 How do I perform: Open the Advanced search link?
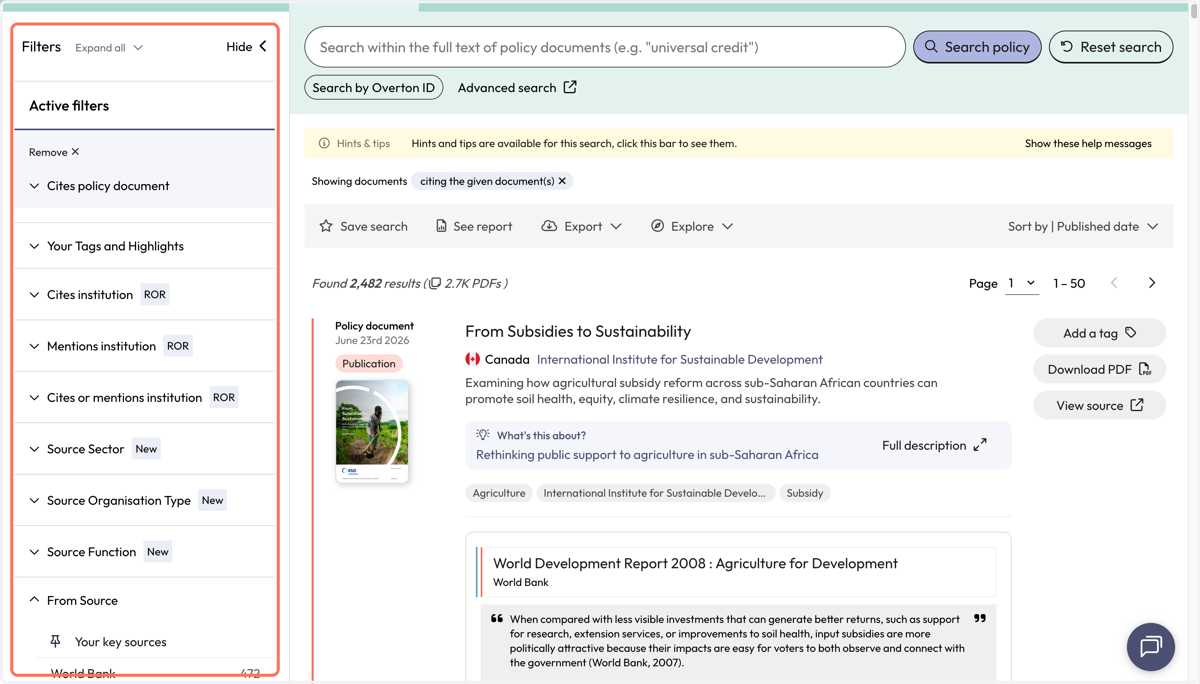pos(517,87)
